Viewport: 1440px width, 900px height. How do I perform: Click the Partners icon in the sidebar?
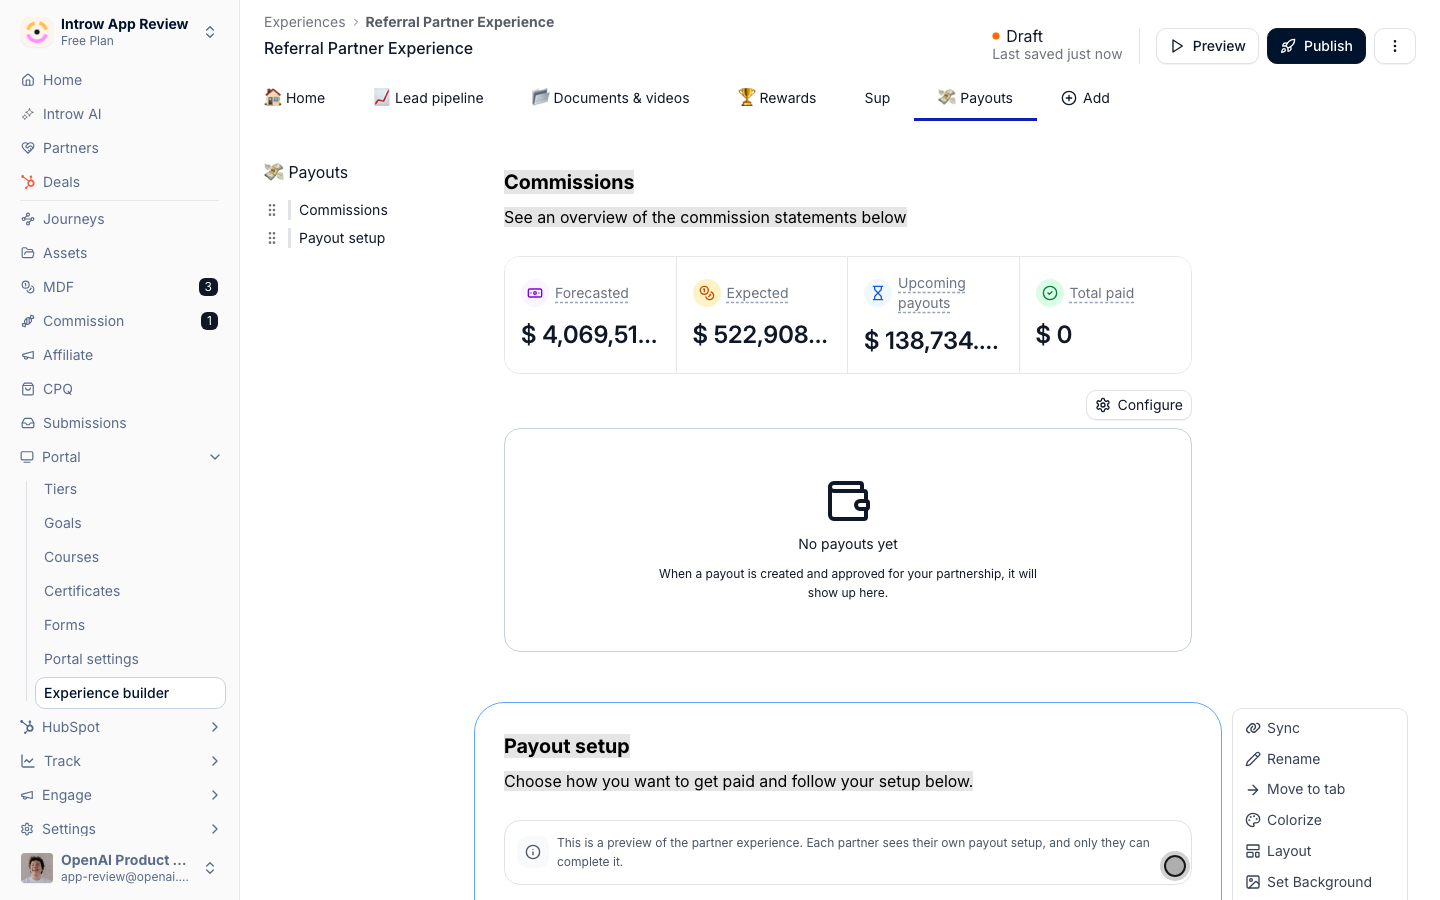tap(28, 148)
